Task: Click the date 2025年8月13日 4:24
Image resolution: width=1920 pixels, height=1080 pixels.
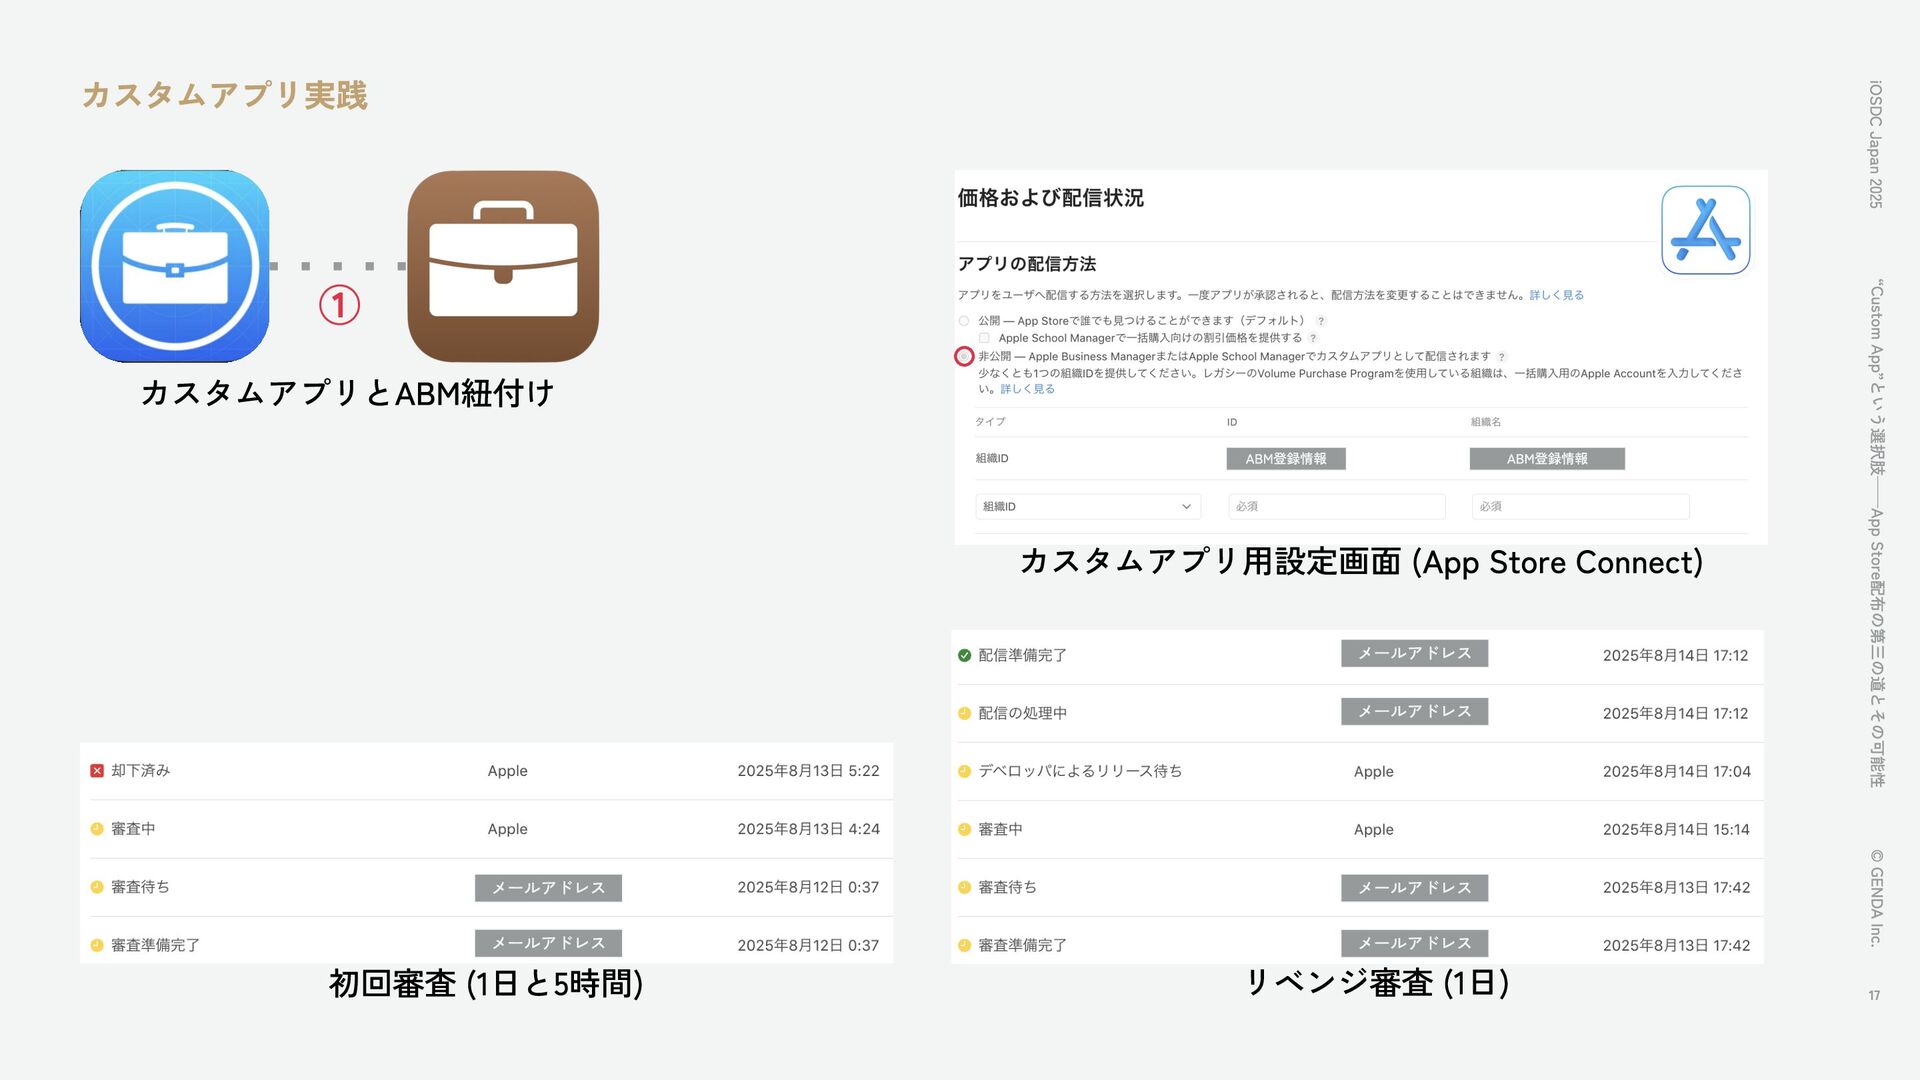Action: (808, 829)
